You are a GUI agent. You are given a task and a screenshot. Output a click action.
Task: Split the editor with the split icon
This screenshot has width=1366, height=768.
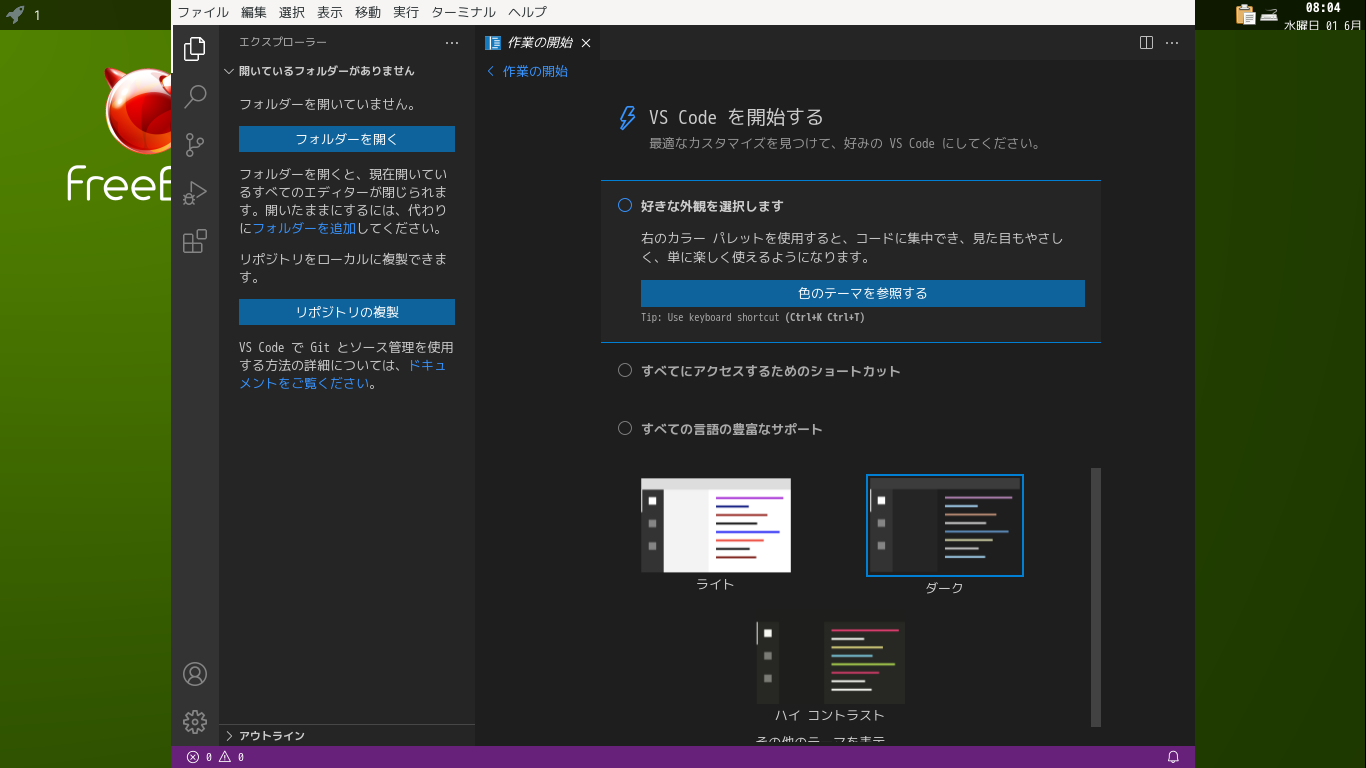(x=1146, y=43)
